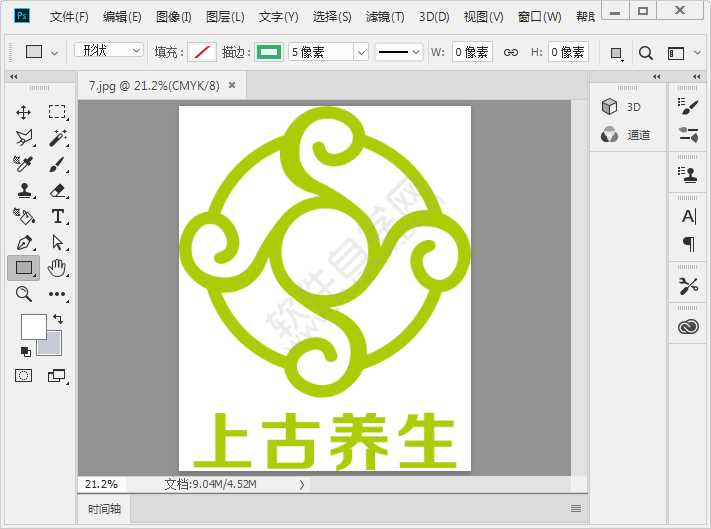Click the W width input field
Screen dimensions: 711x529
471,52
